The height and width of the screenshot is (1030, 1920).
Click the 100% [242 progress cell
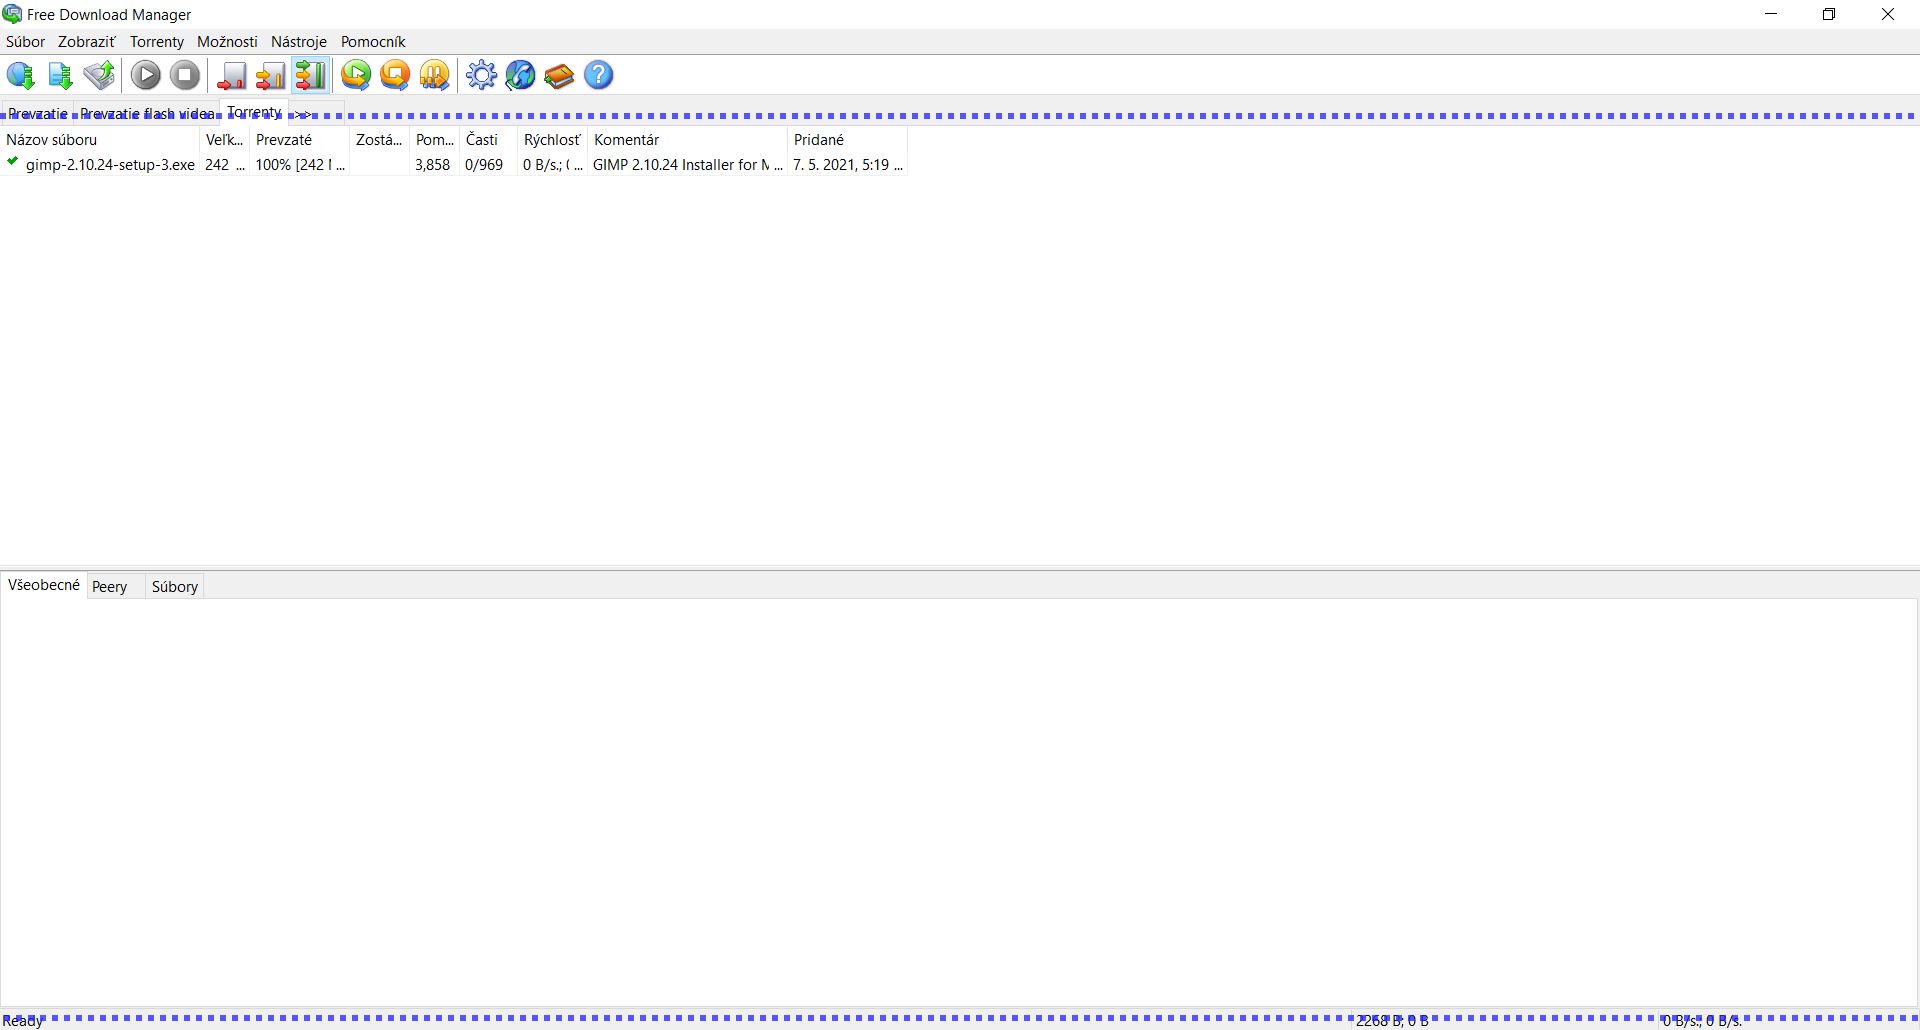(299, 165)
